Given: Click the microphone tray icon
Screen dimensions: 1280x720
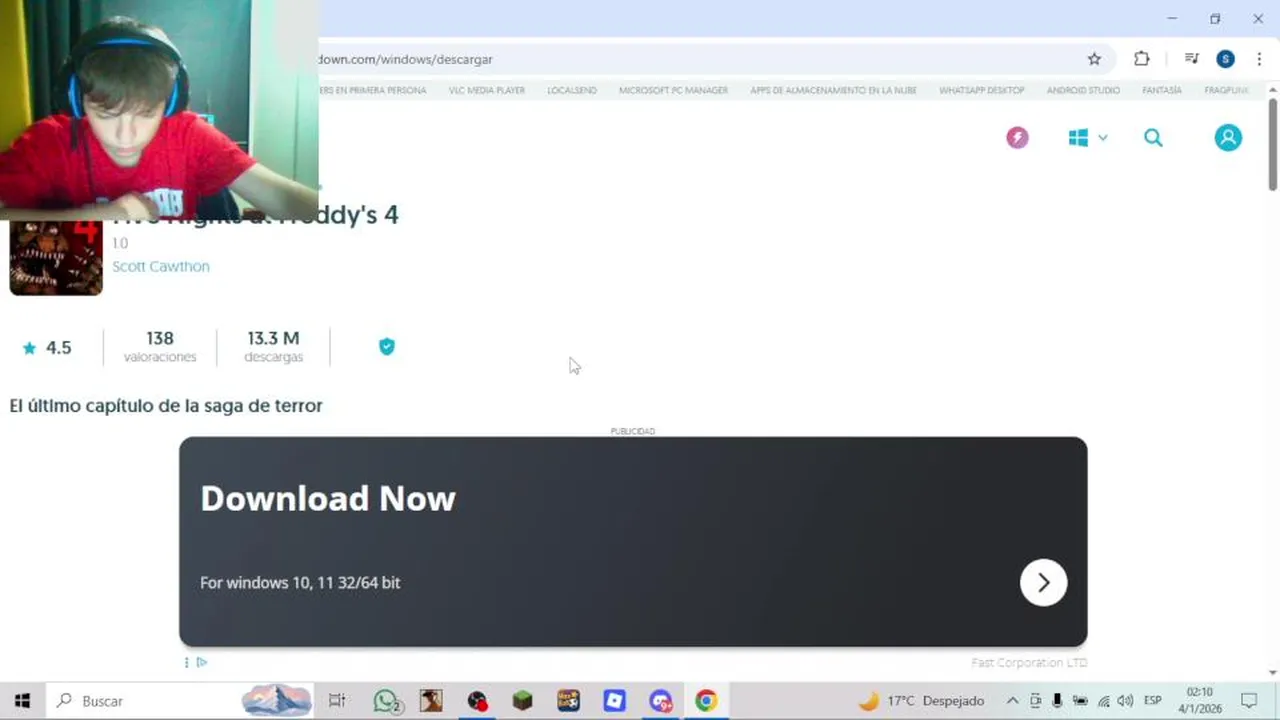Looking at the screenshot, I should point(1057,701).
